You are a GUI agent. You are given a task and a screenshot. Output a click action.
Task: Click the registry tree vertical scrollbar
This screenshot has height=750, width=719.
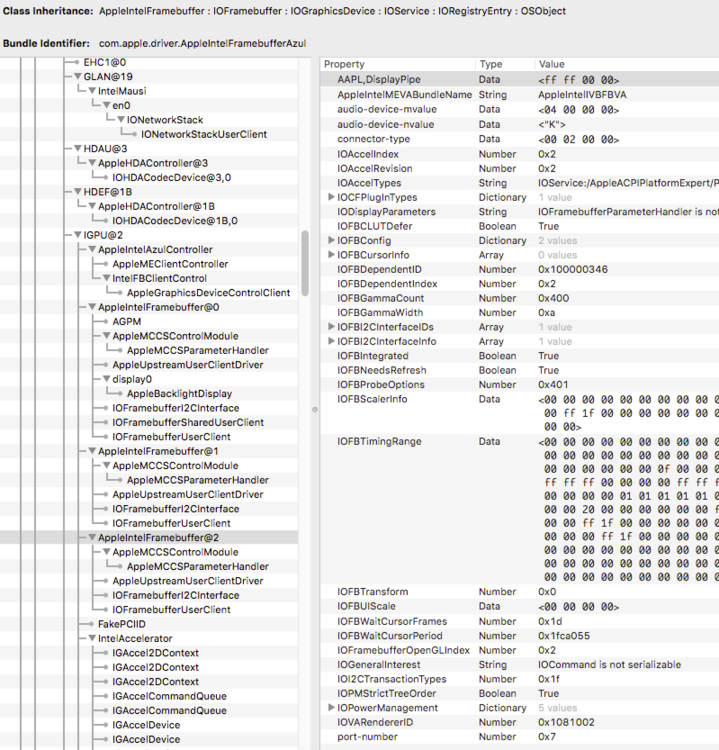tap(305, 260)
